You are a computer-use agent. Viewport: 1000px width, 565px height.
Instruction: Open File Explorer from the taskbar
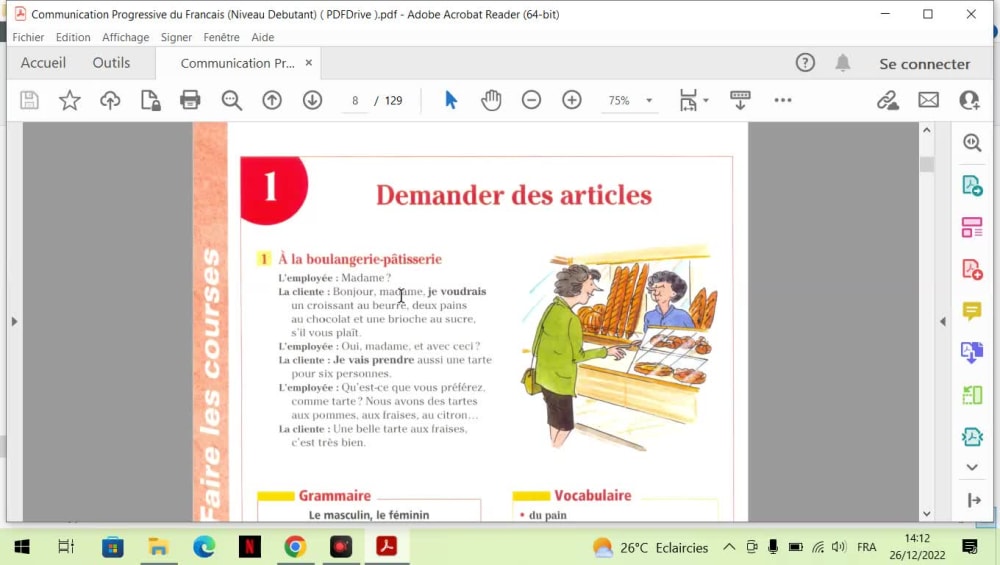(x=158, y=547)
